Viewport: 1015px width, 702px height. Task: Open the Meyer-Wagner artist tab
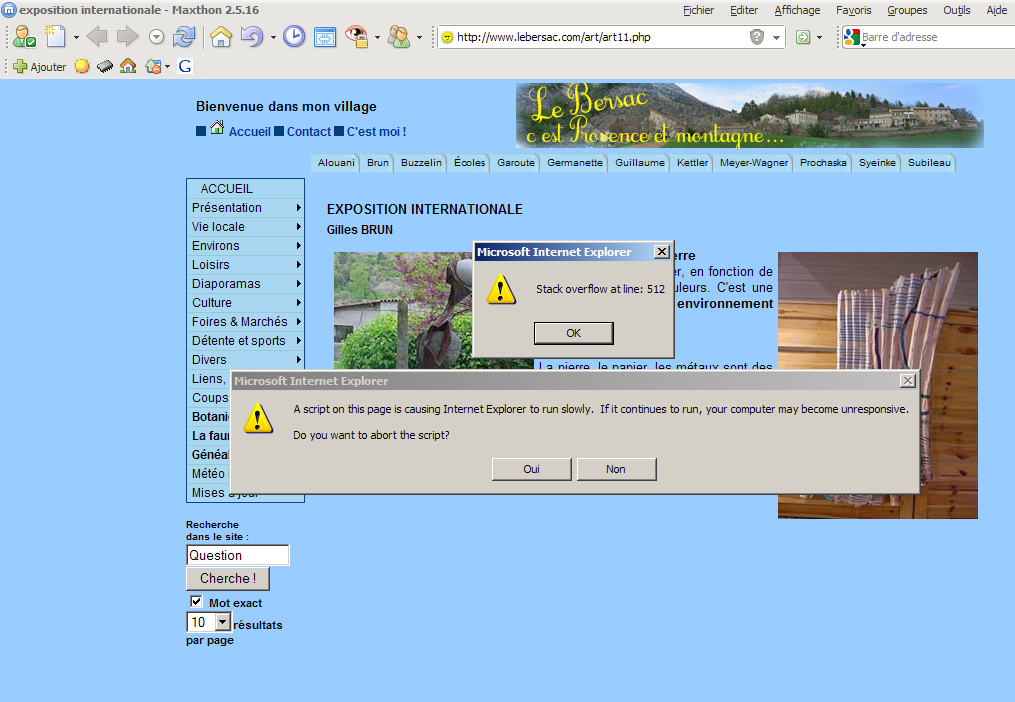[754, 163]
